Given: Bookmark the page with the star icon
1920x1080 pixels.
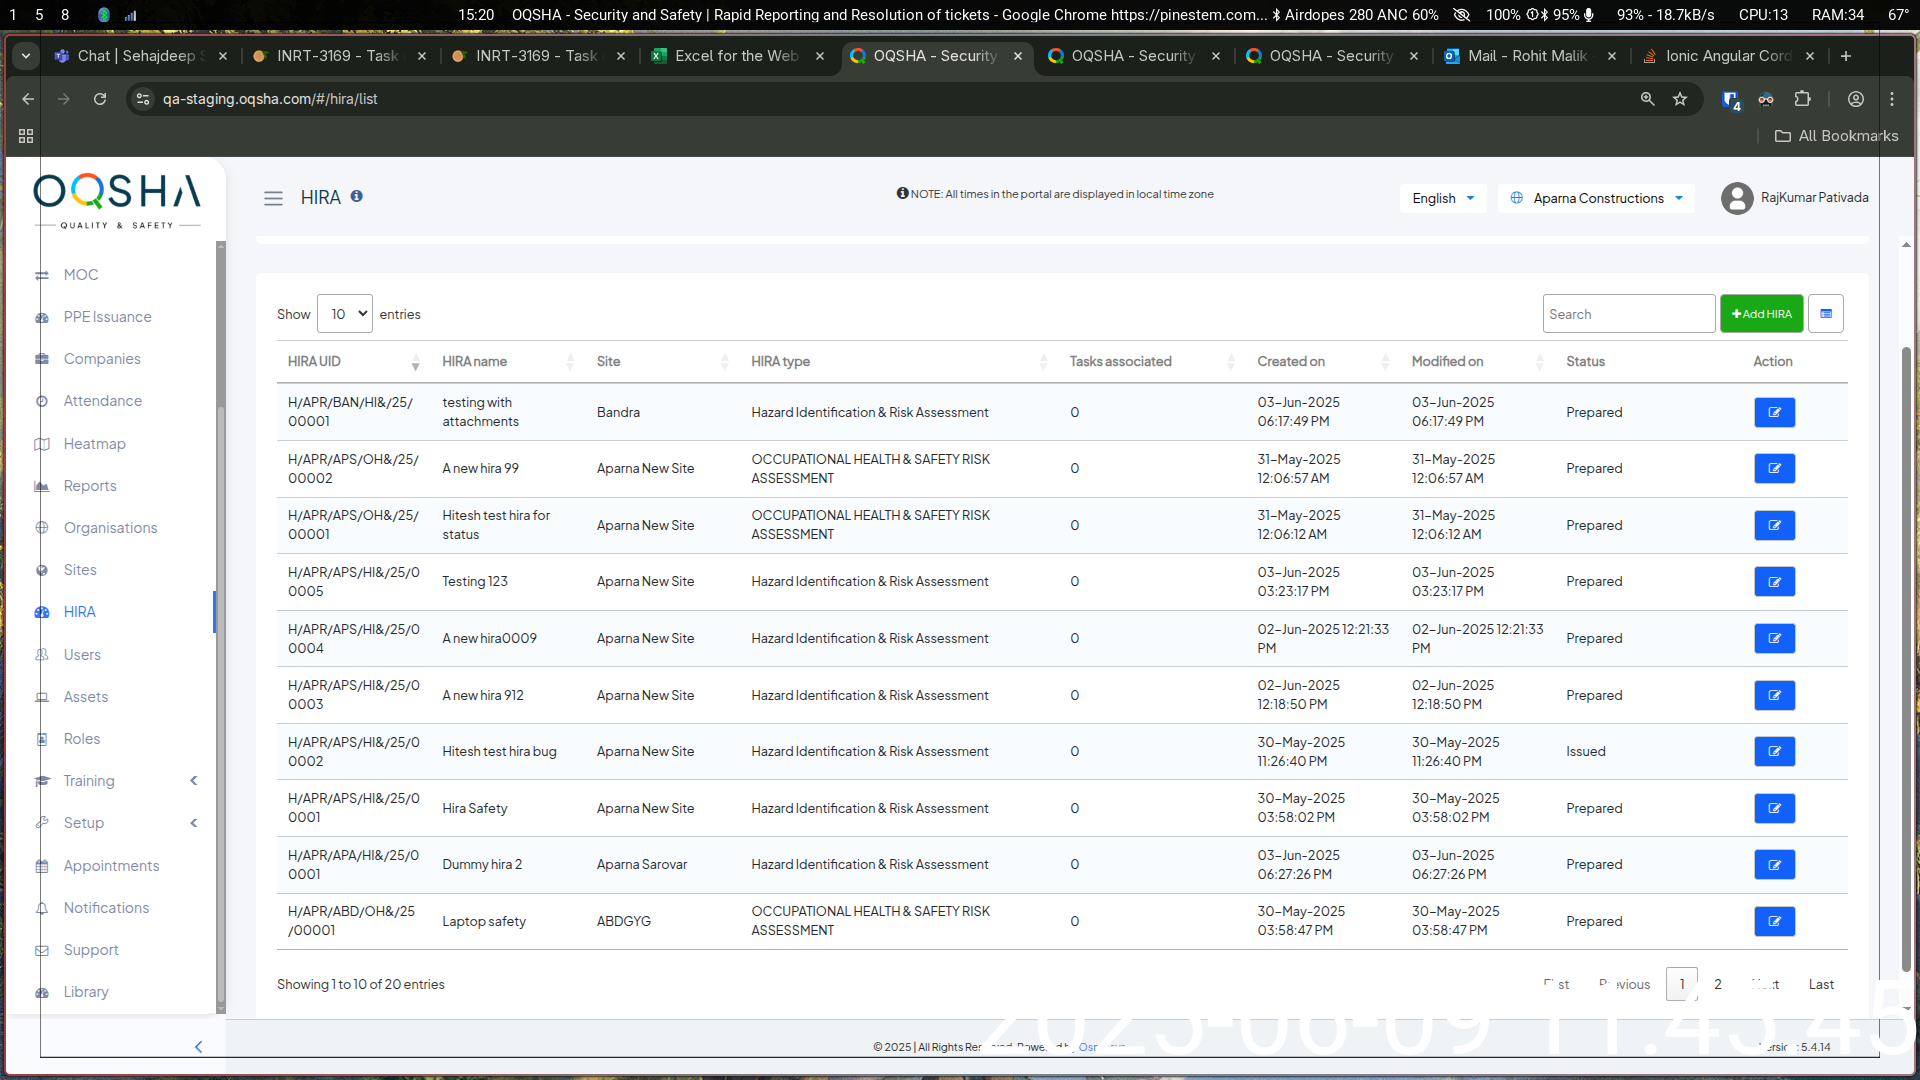Looking at the screenshot, I should (x=1680, y=99).
